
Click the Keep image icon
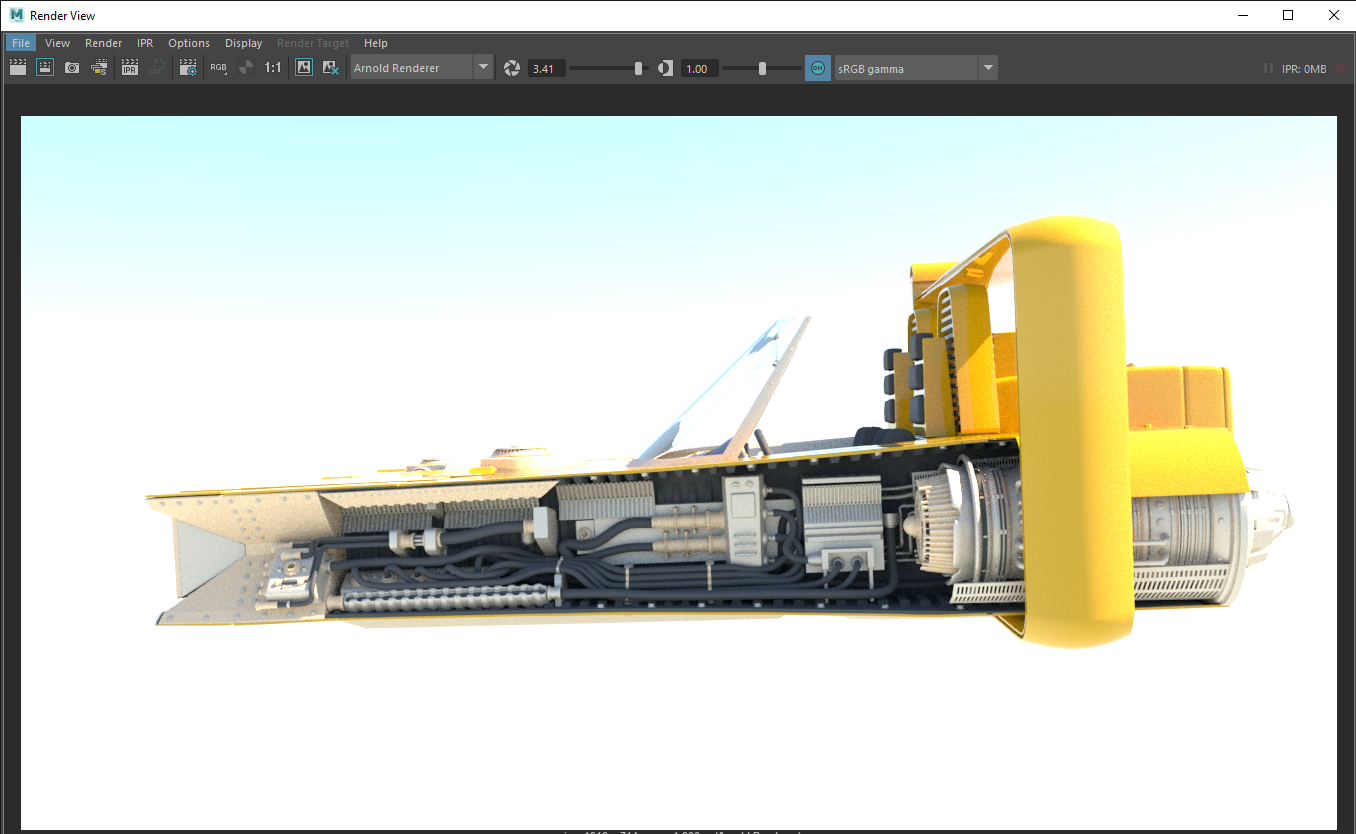(x=304, y=68)
